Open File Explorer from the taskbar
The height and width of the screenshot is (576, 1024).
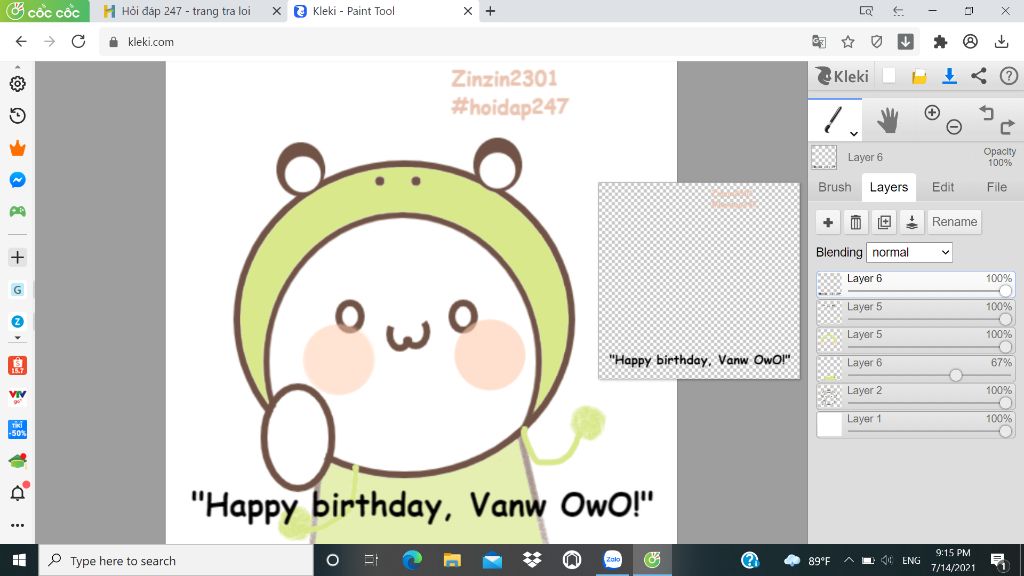pos(452,560)
